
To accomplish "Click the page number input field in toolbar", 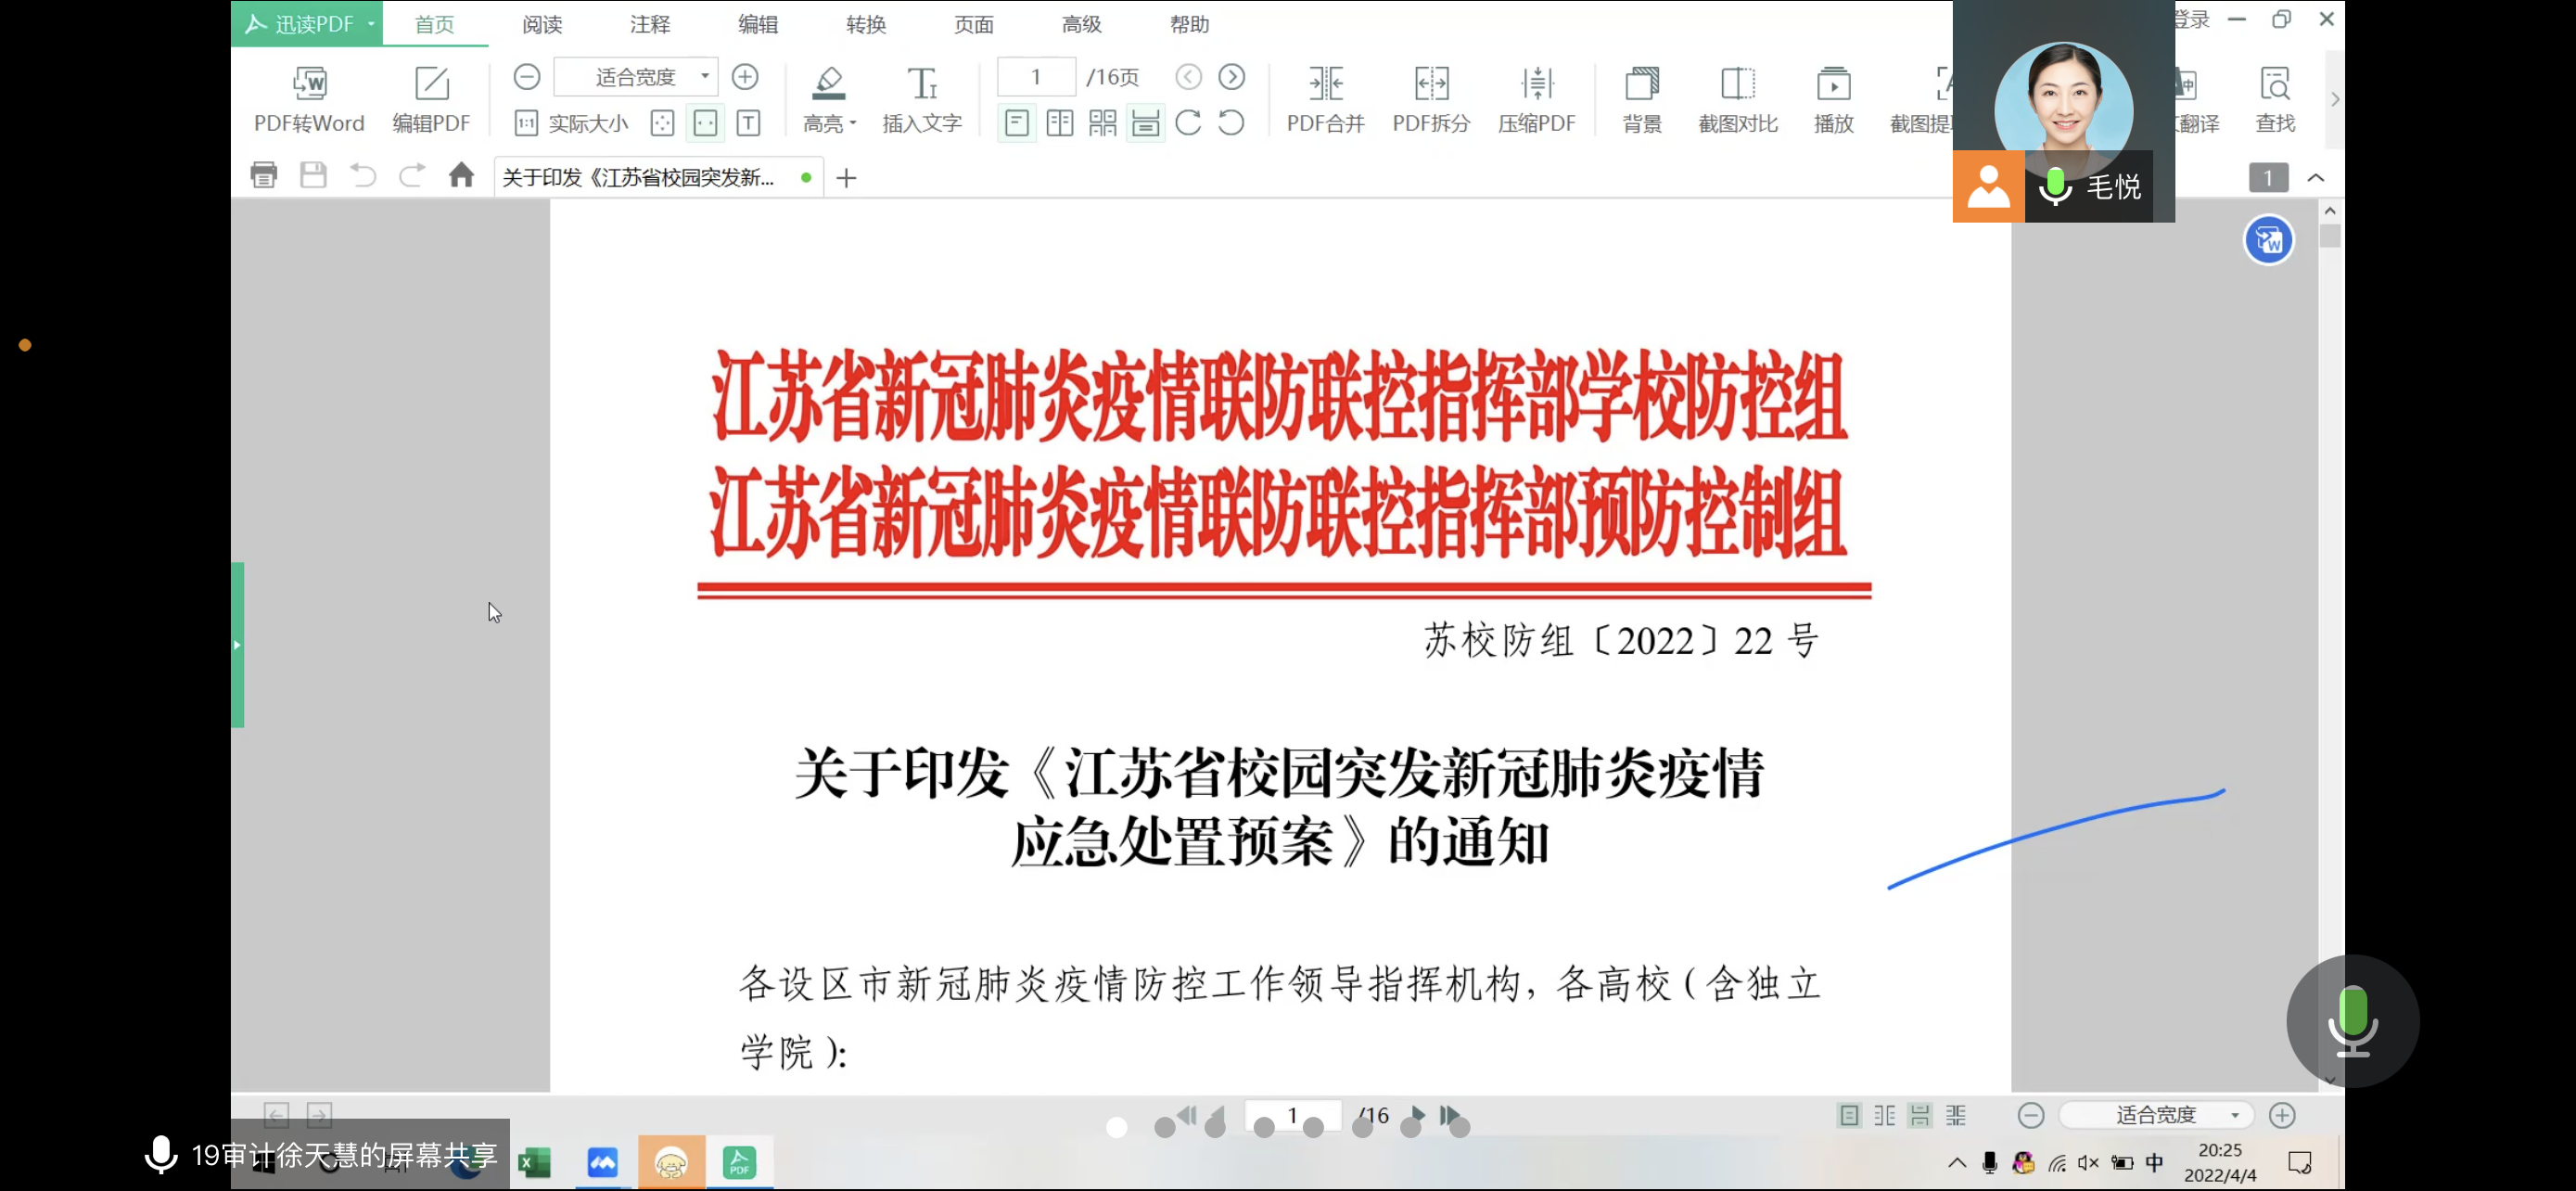I will tap(1036, 76).
